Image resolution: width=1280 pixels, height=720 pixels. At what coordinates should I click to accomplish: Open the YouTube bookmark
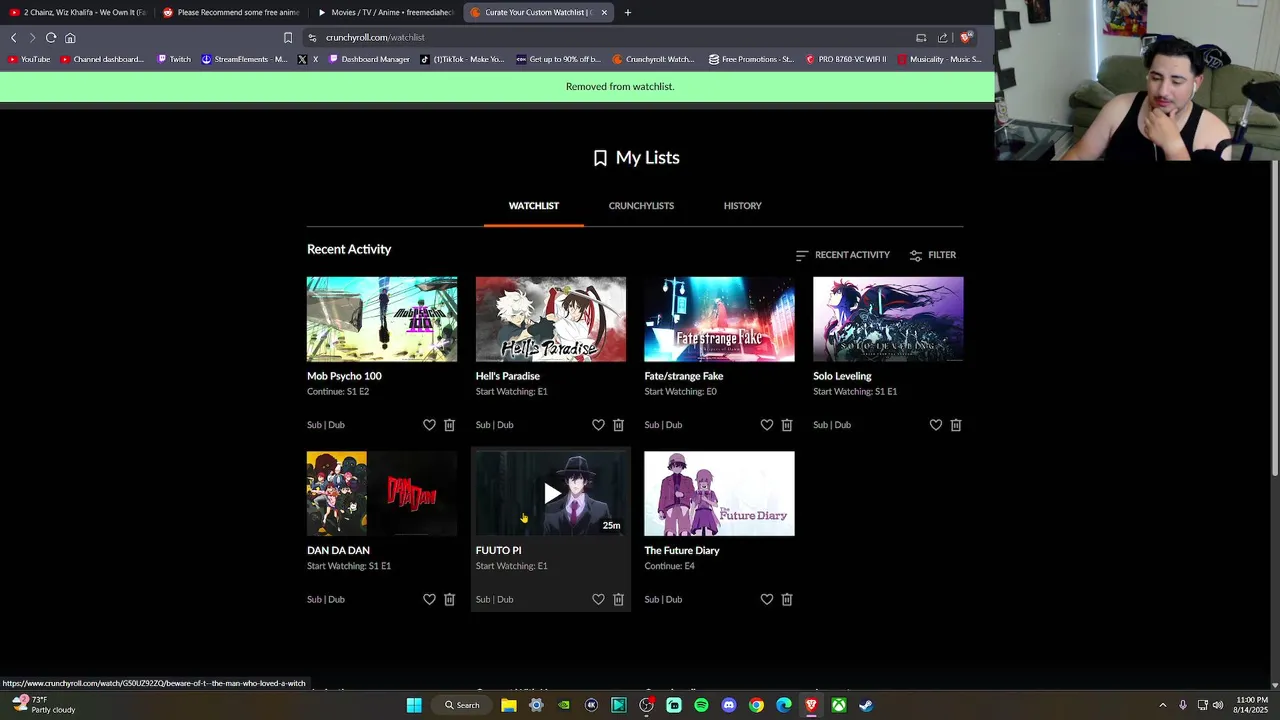tap(29, 59)
